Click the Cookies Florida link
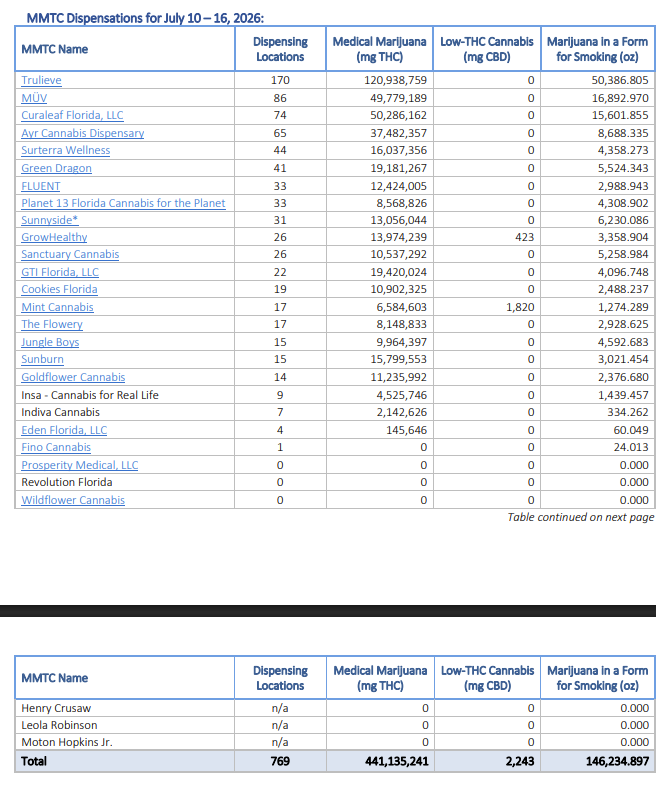The image size is (656, 793). click(59, 289)
